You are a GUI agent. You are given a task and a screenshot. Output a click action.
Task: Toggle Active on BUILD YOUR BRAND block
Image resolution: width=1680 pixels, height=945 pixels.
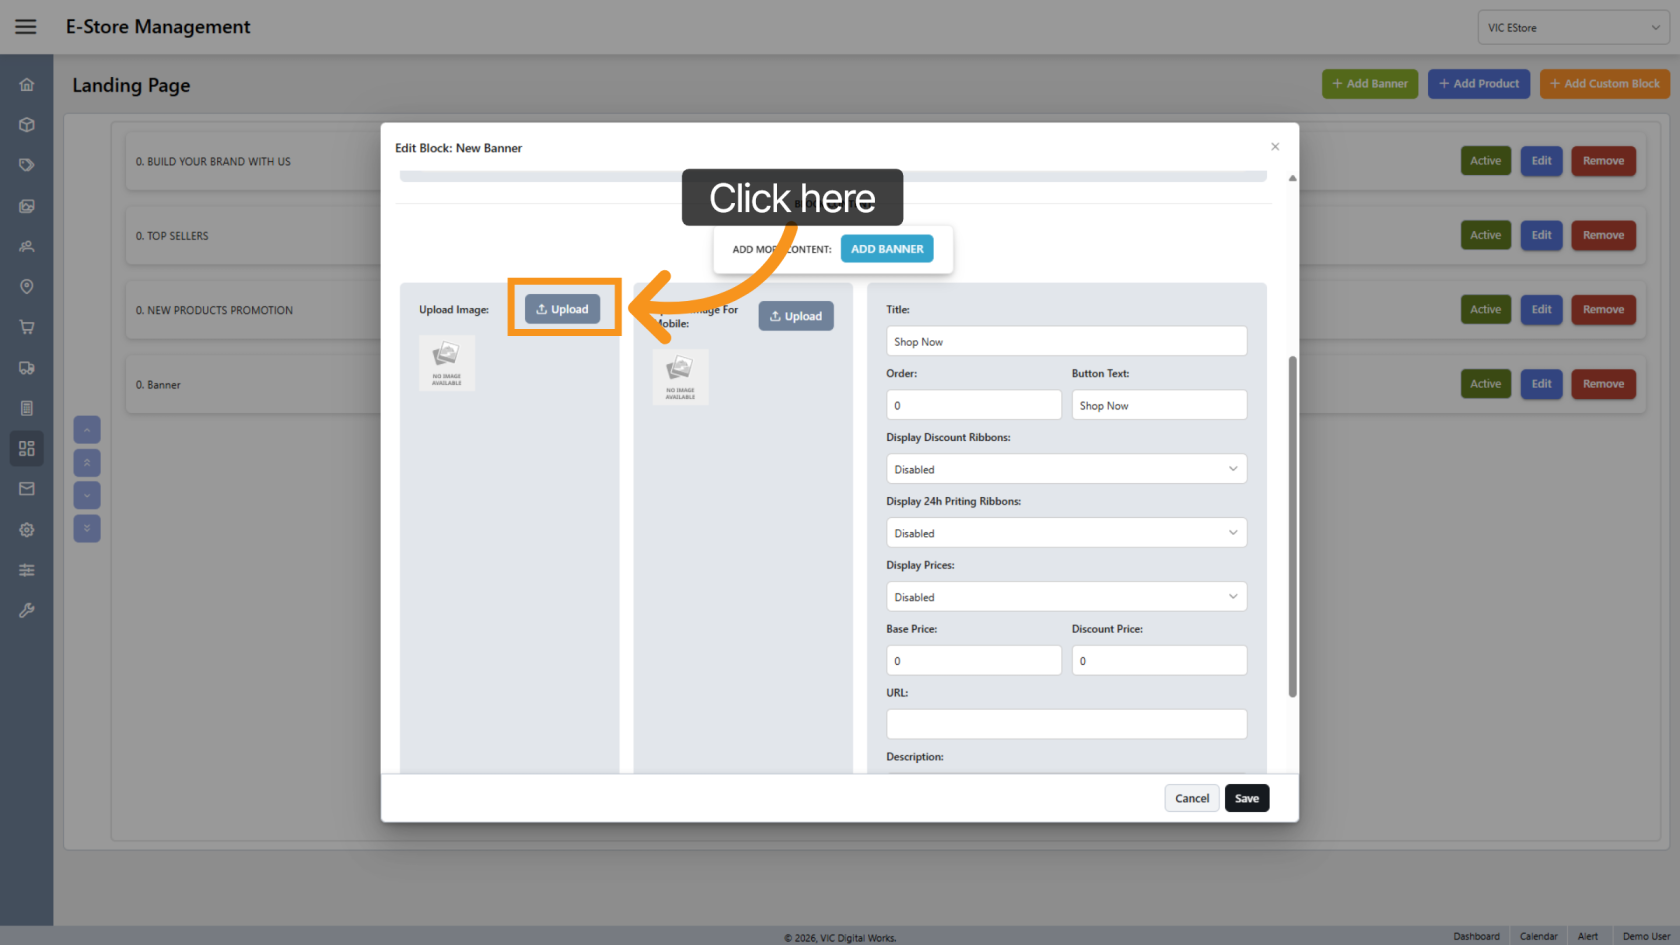[x=1485, y=161]
